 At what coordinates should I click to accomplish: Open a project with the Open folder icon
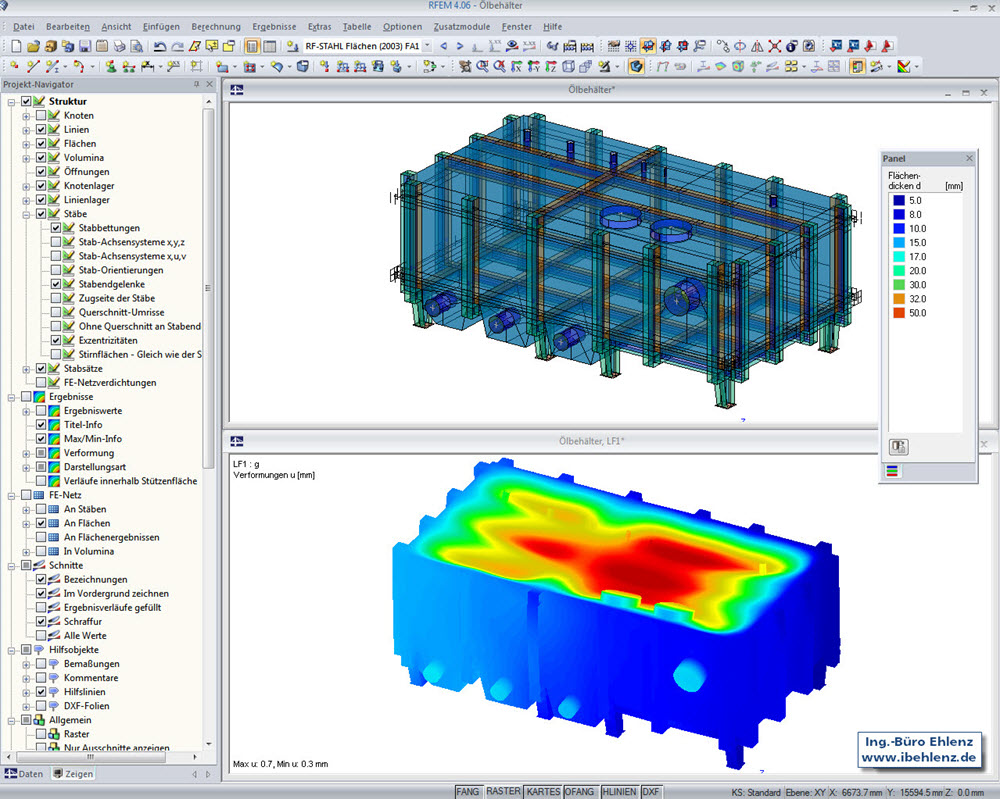(32, 44)
